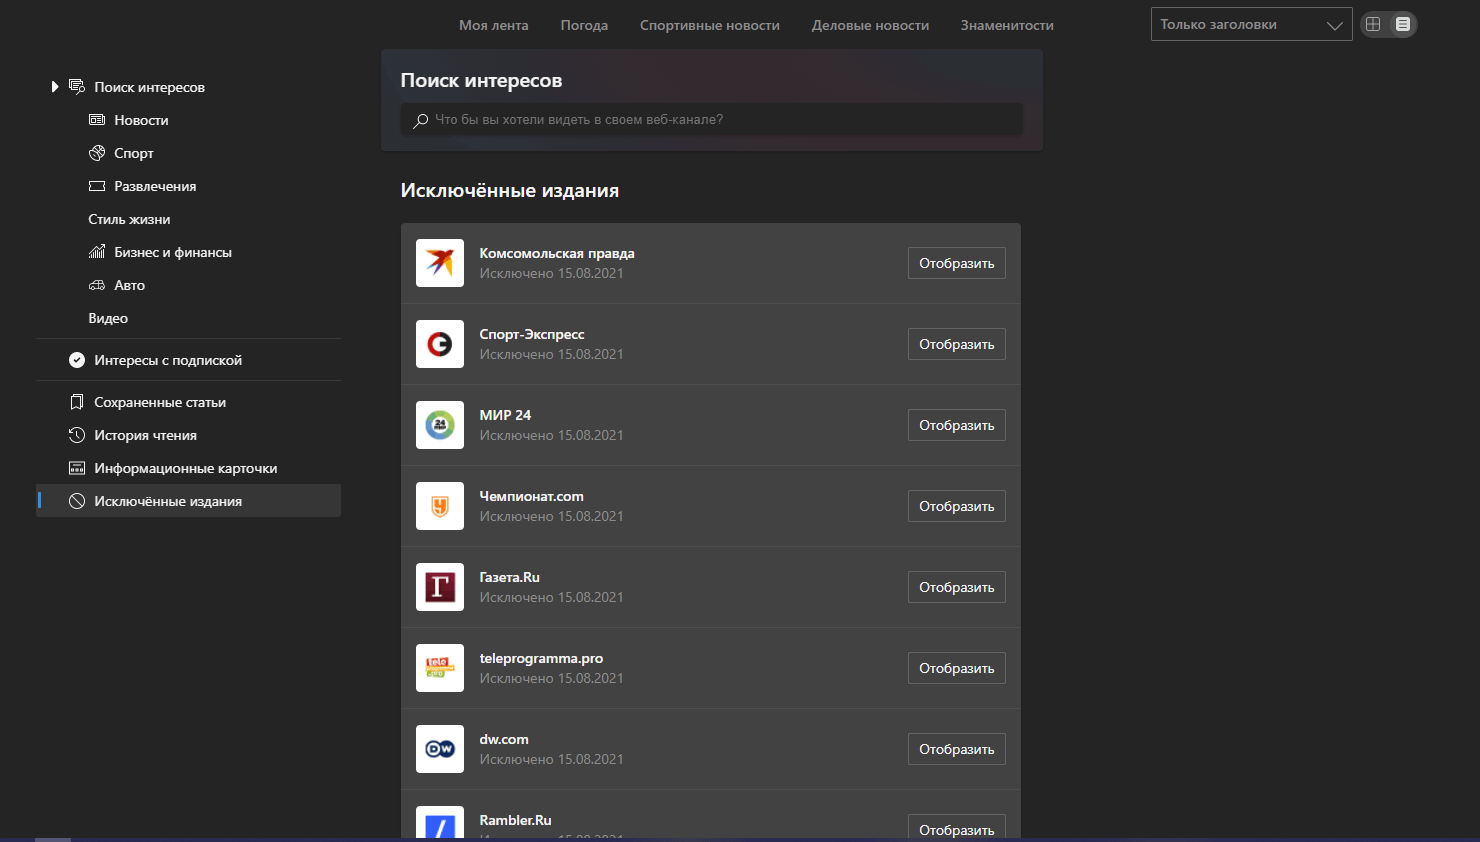Image resolution: width=1480 pixels, height=842 pixels.
Task: Click the chart icon next to Бизнес и финансы
Action: coord(97,252)
